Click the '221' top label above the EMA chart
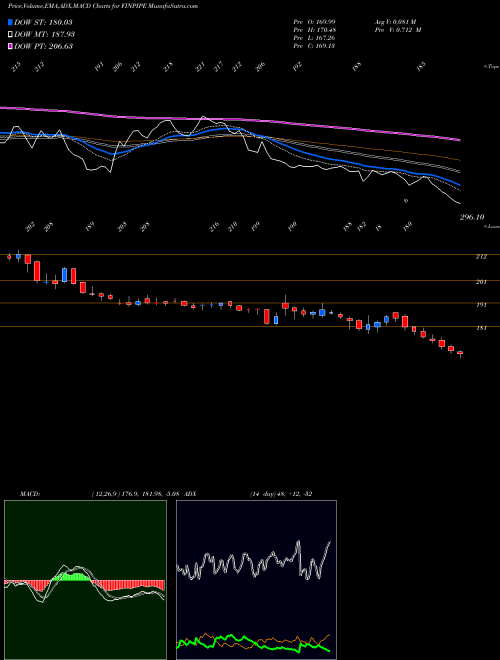The image size is (500, 660). click(200, 67)
